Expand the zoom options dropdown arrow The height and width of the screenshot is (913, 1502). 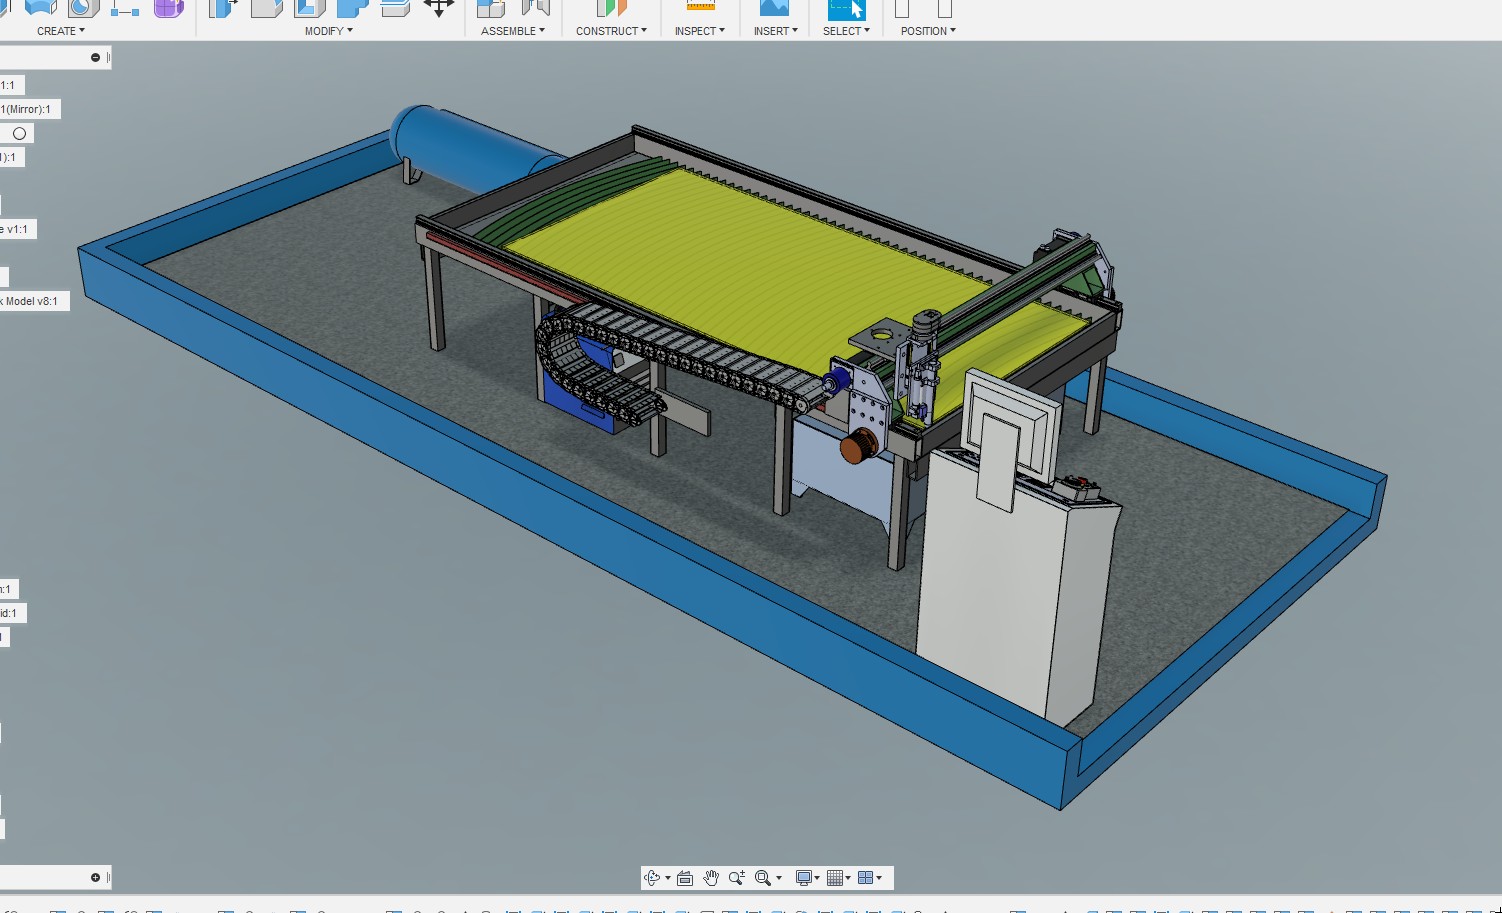779,878
